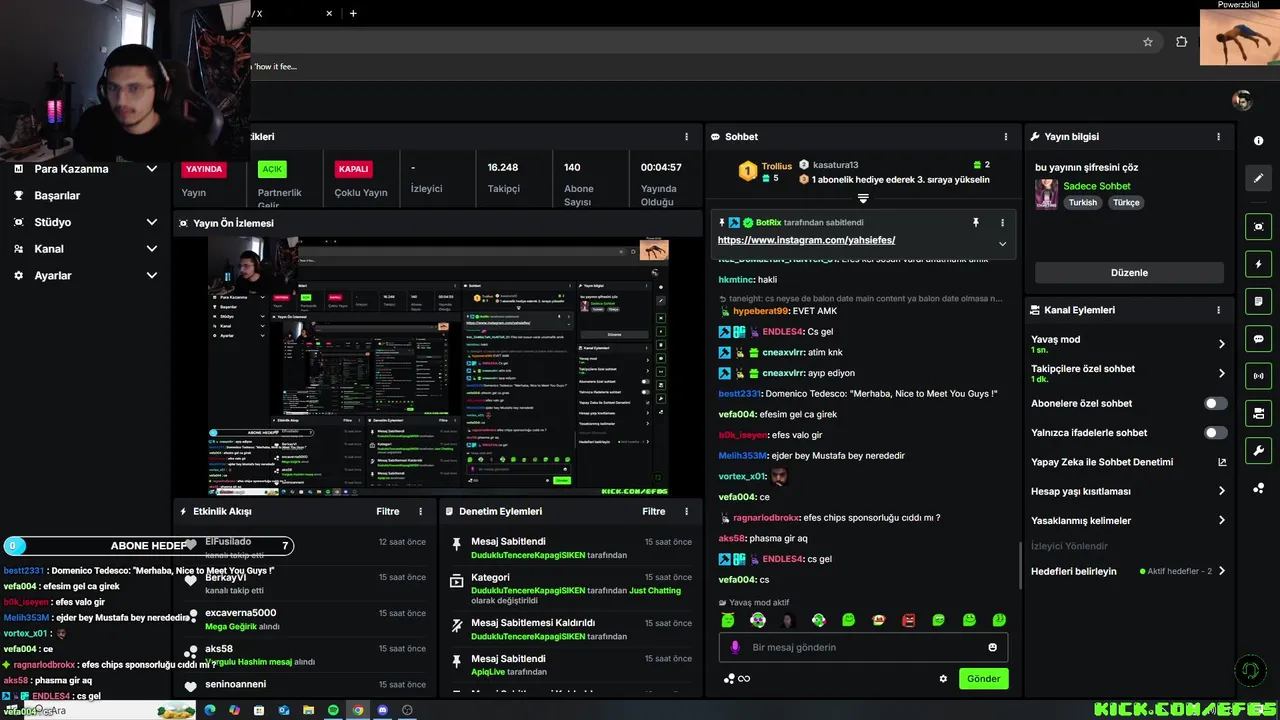Unpin the BotRix pinned message with the pin icon

point(976,222)
